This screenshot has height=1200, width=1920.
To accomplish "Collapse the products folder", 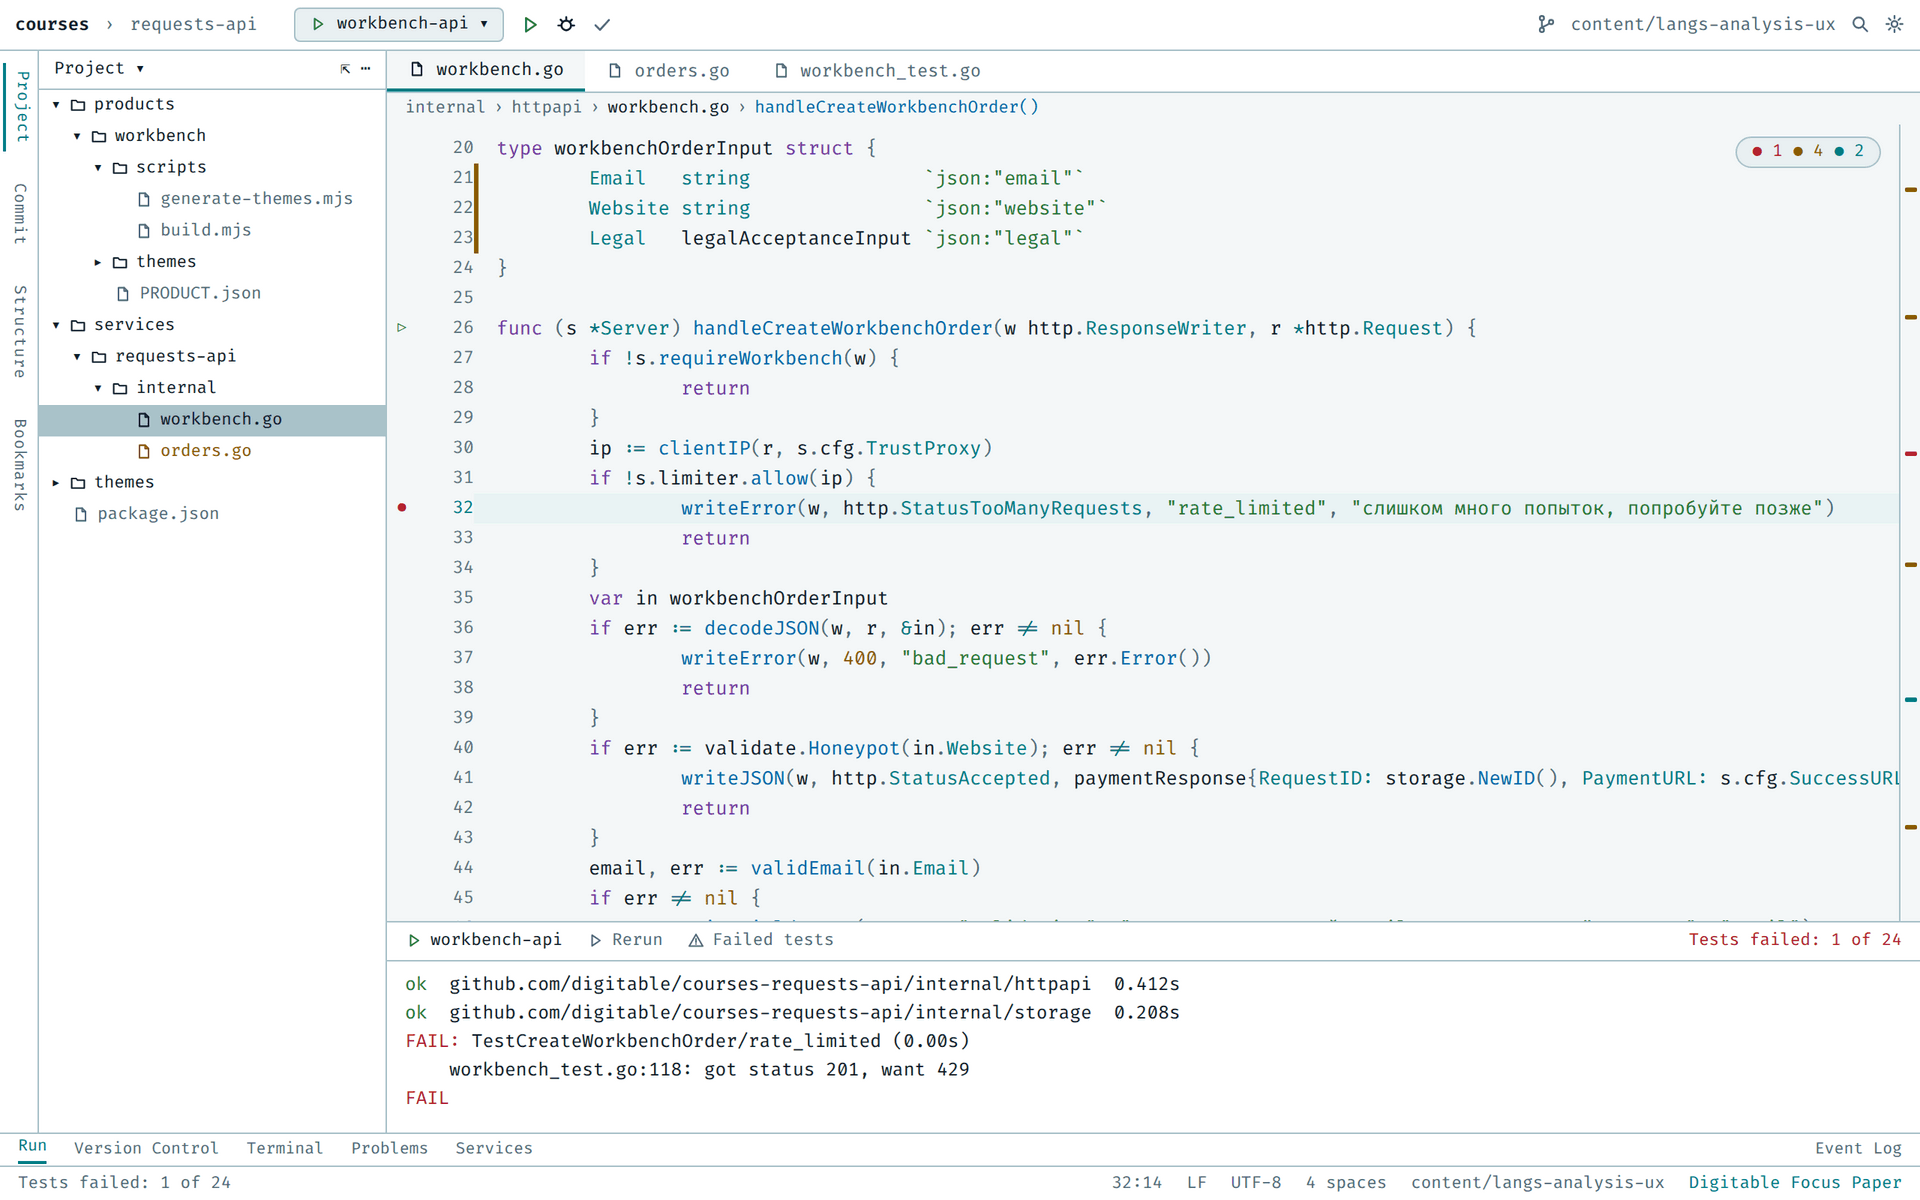I will coord(57,104).
